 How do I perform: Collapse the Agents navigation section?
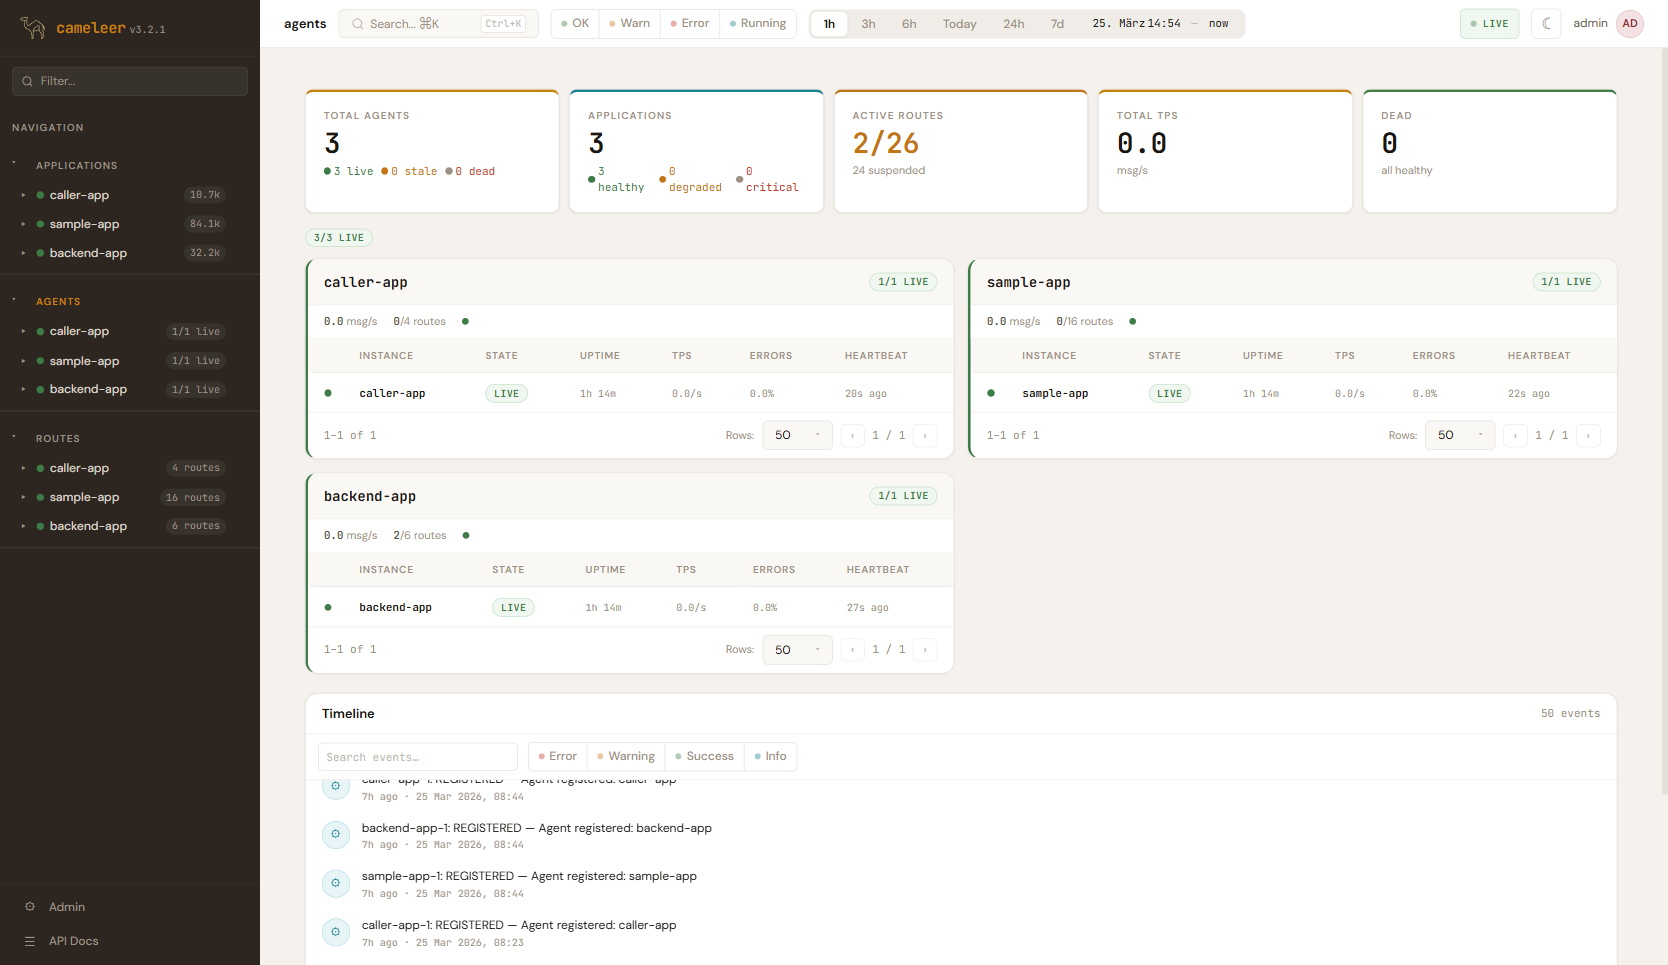14,300
